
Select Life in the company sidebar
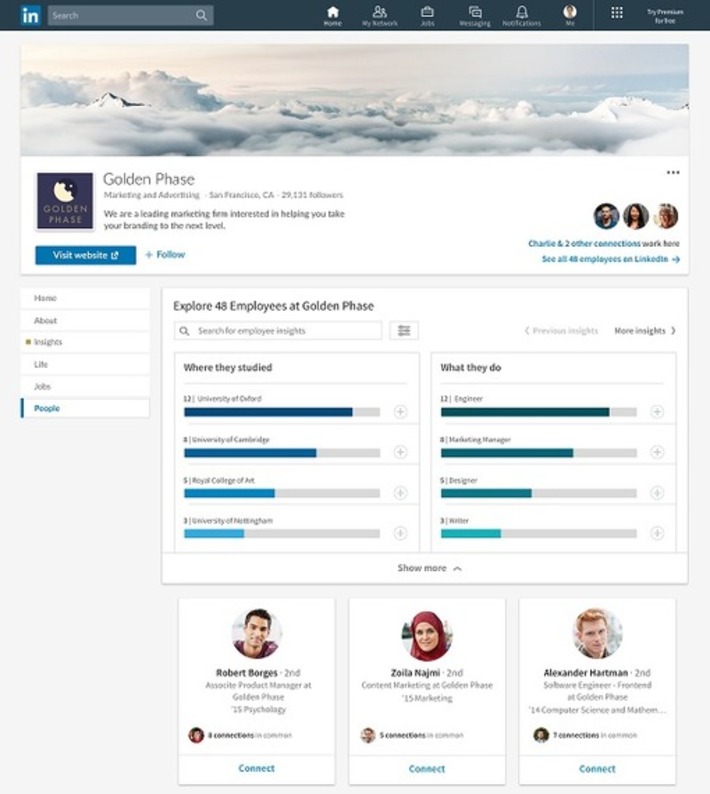(x=85, y=365)
